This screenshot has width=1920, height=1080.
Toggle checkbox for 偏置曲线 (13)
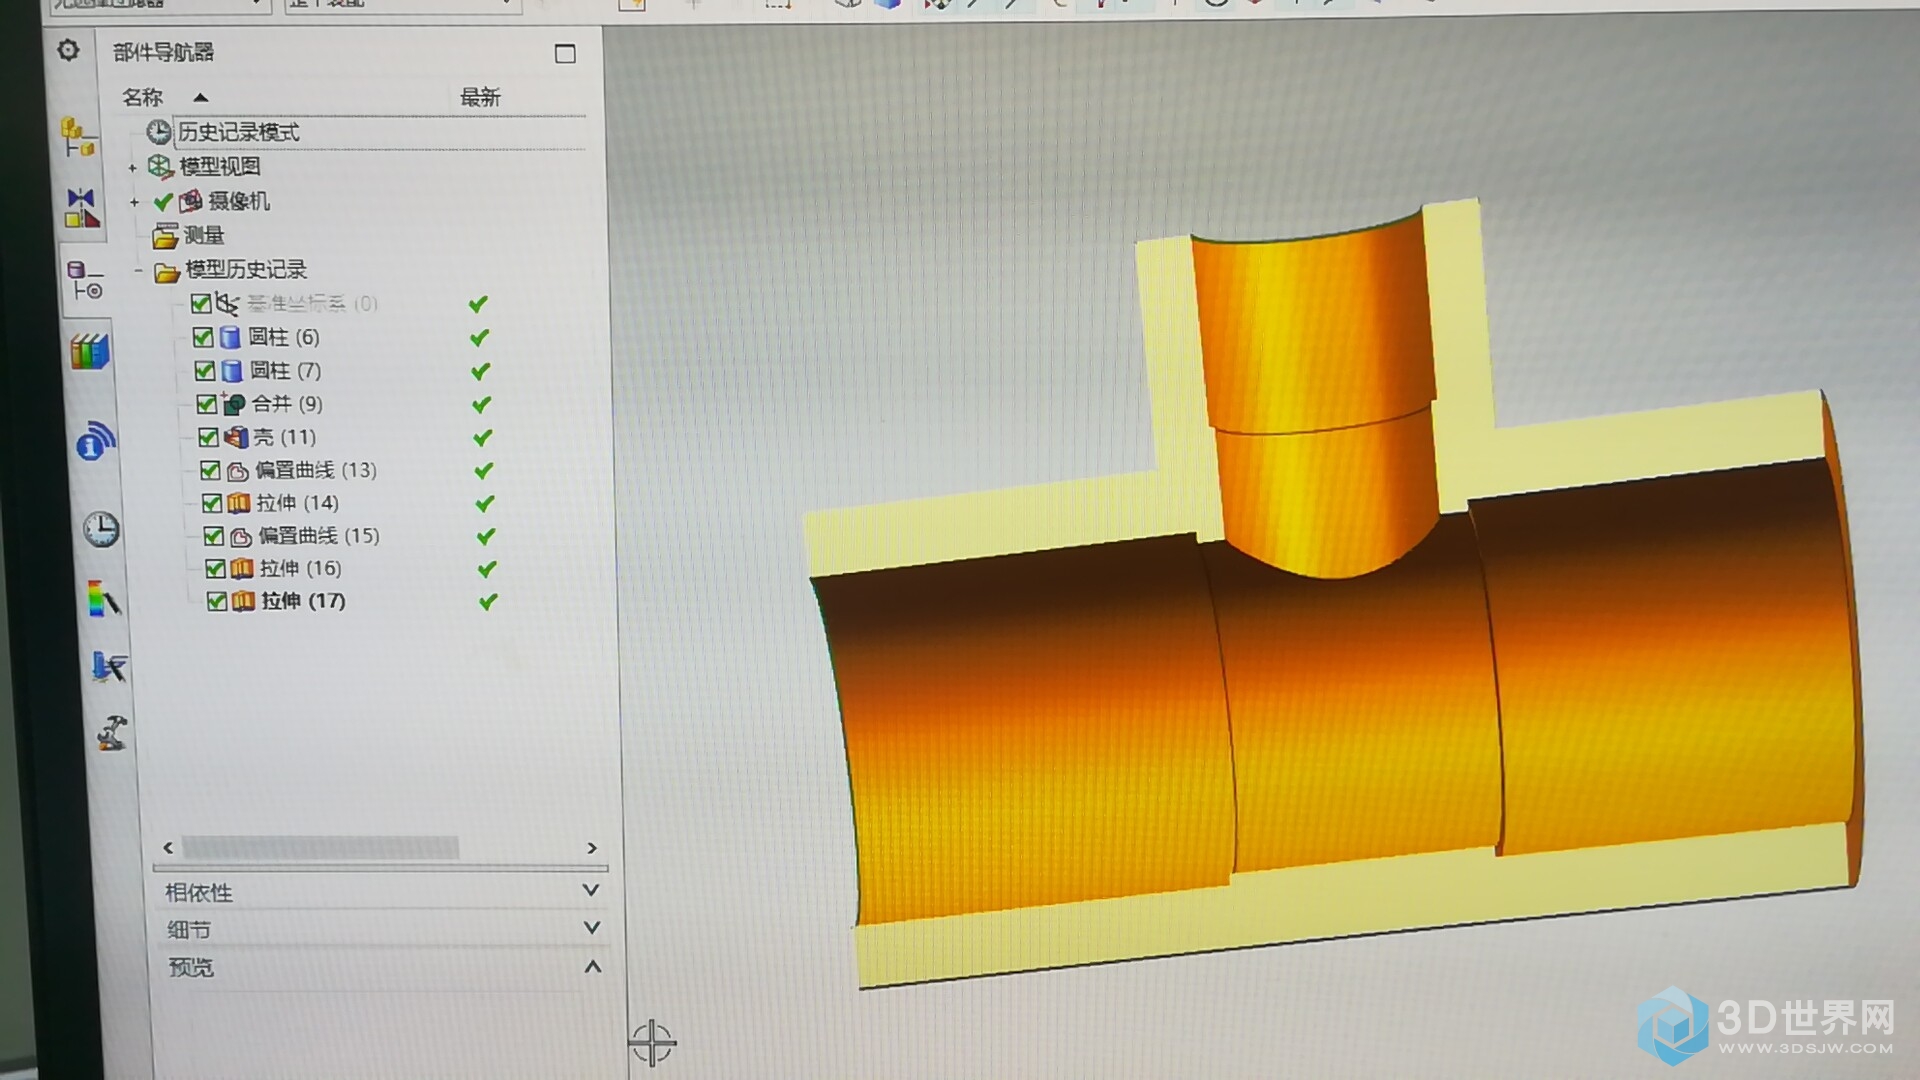click(210, 470)
